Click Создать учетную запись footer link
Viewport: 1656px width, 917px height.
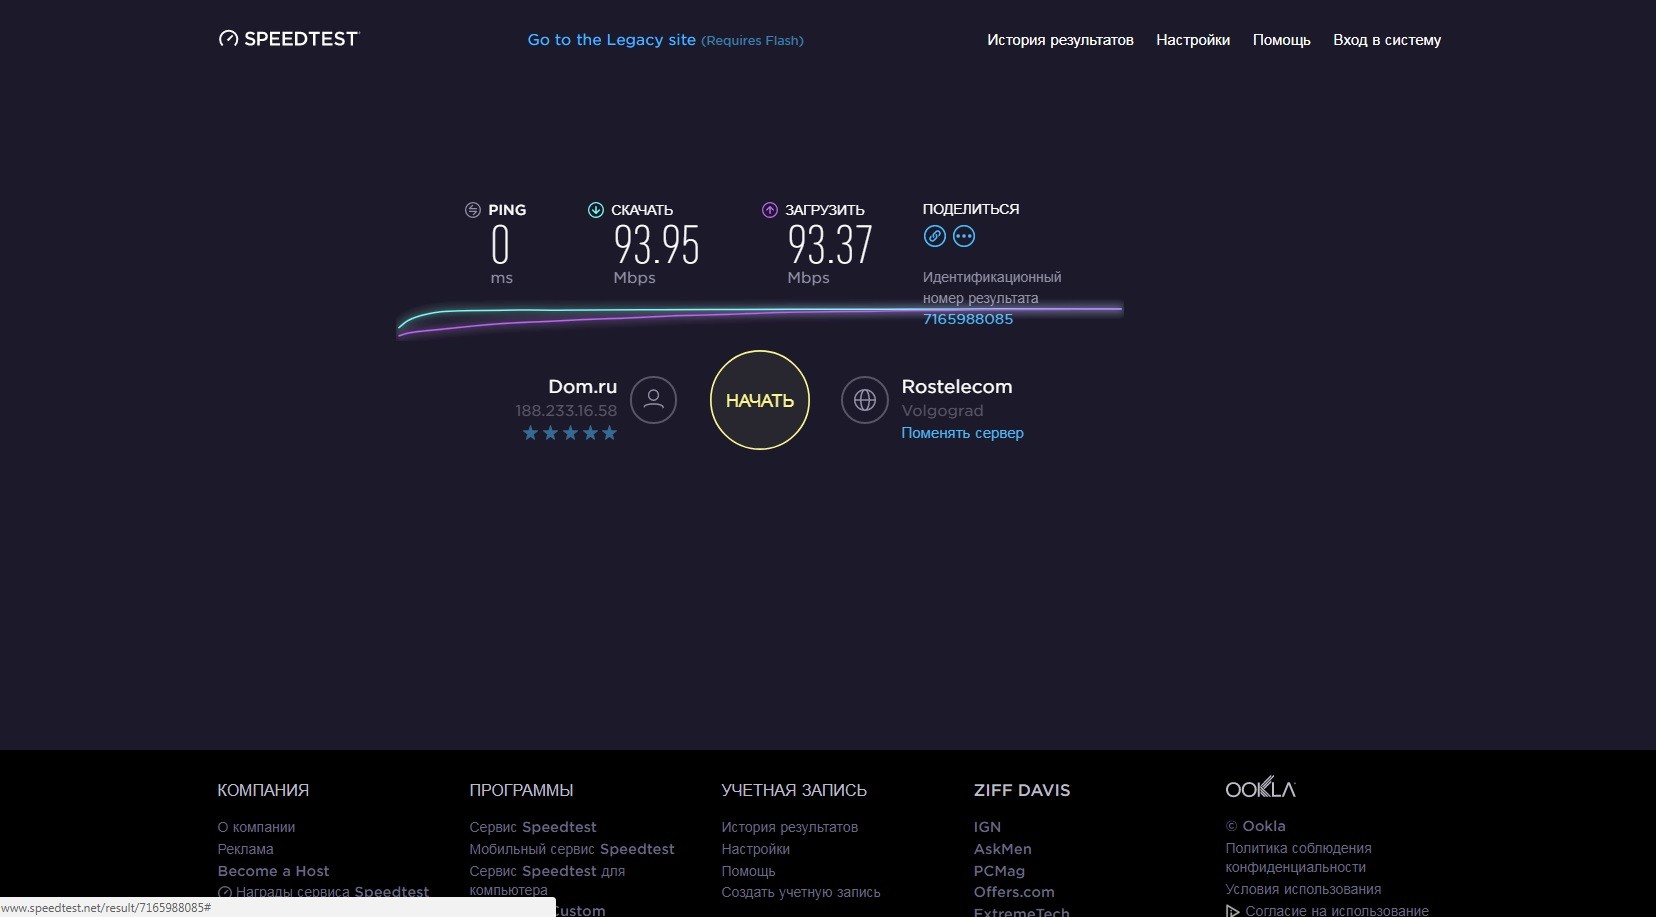(x=800, y=892)
